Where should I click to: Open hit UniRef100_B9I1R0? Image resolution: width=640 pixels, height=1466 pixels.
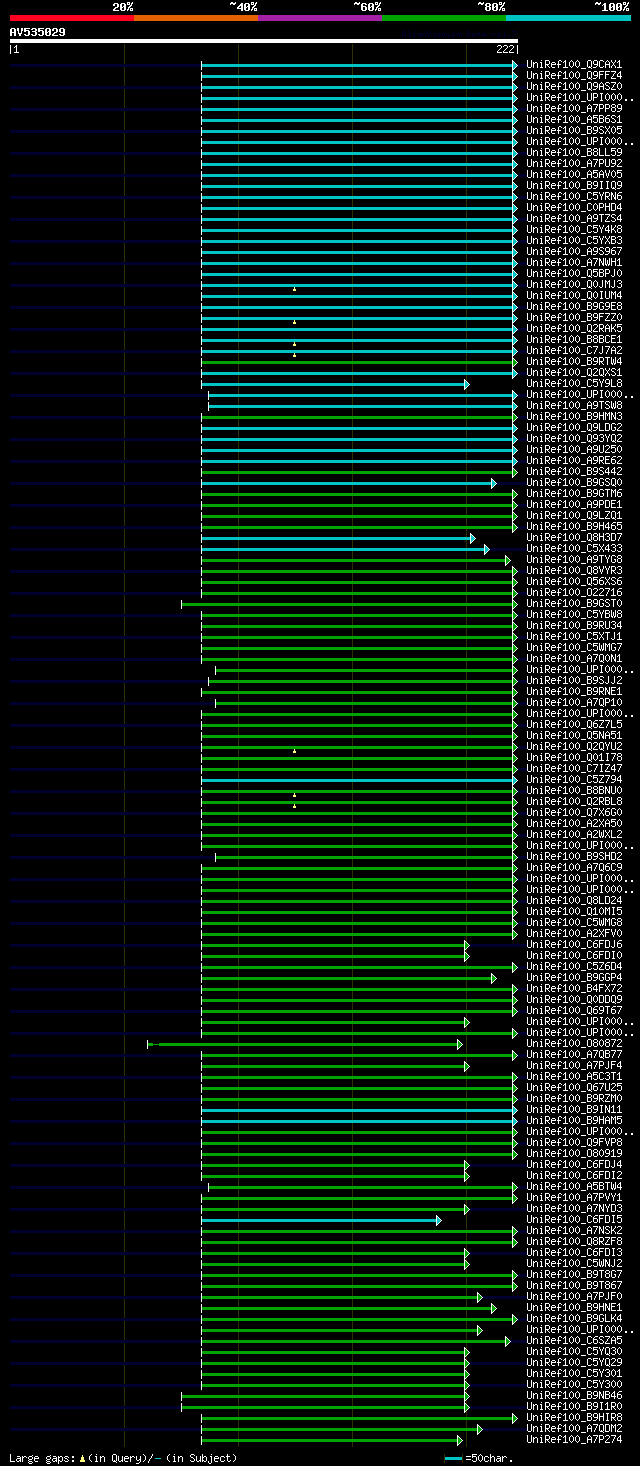click(574, 1406)
